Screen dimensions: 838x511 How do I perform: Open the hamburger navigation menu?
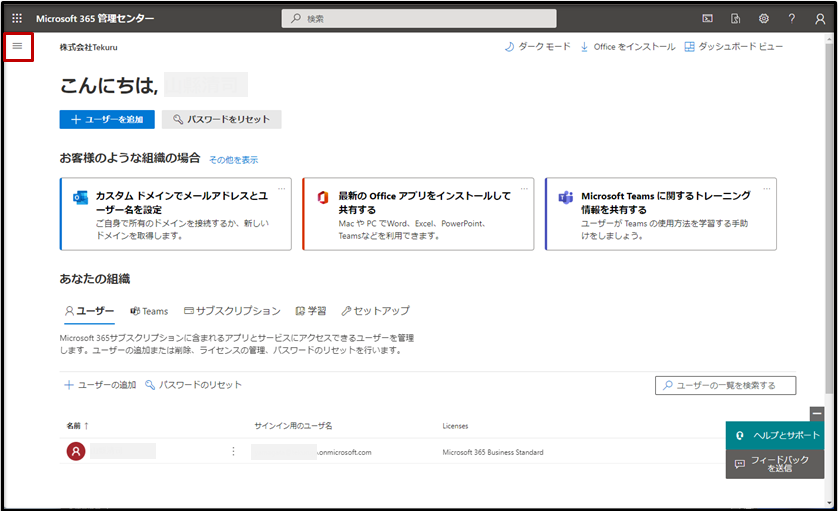[x=18, y=47]
